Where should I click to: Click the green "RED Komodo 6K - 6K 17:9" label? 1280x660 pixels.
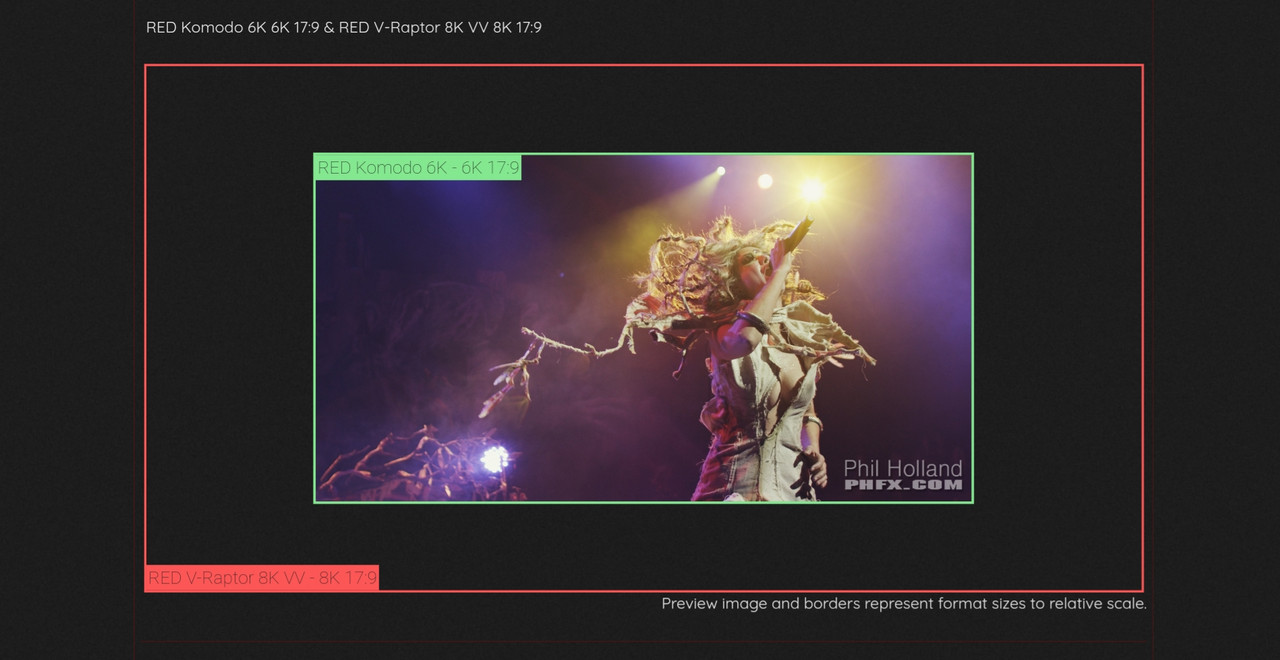(418, 168)
